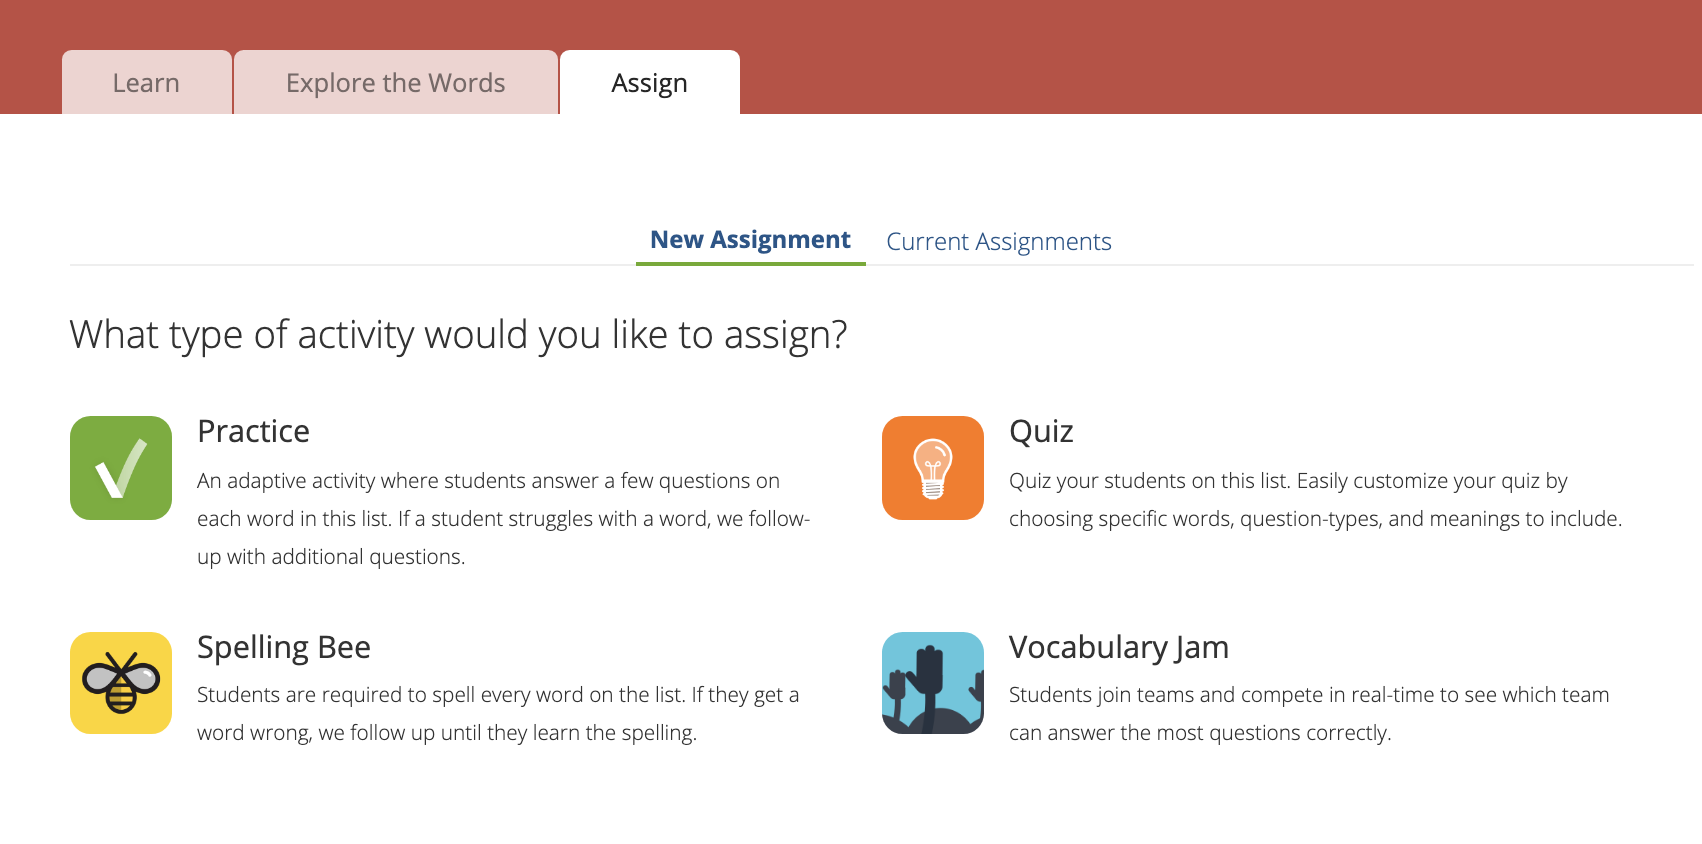Click the Vocabulary Jam teams description
The image size is (1702, 844).
pos(1309,714)
